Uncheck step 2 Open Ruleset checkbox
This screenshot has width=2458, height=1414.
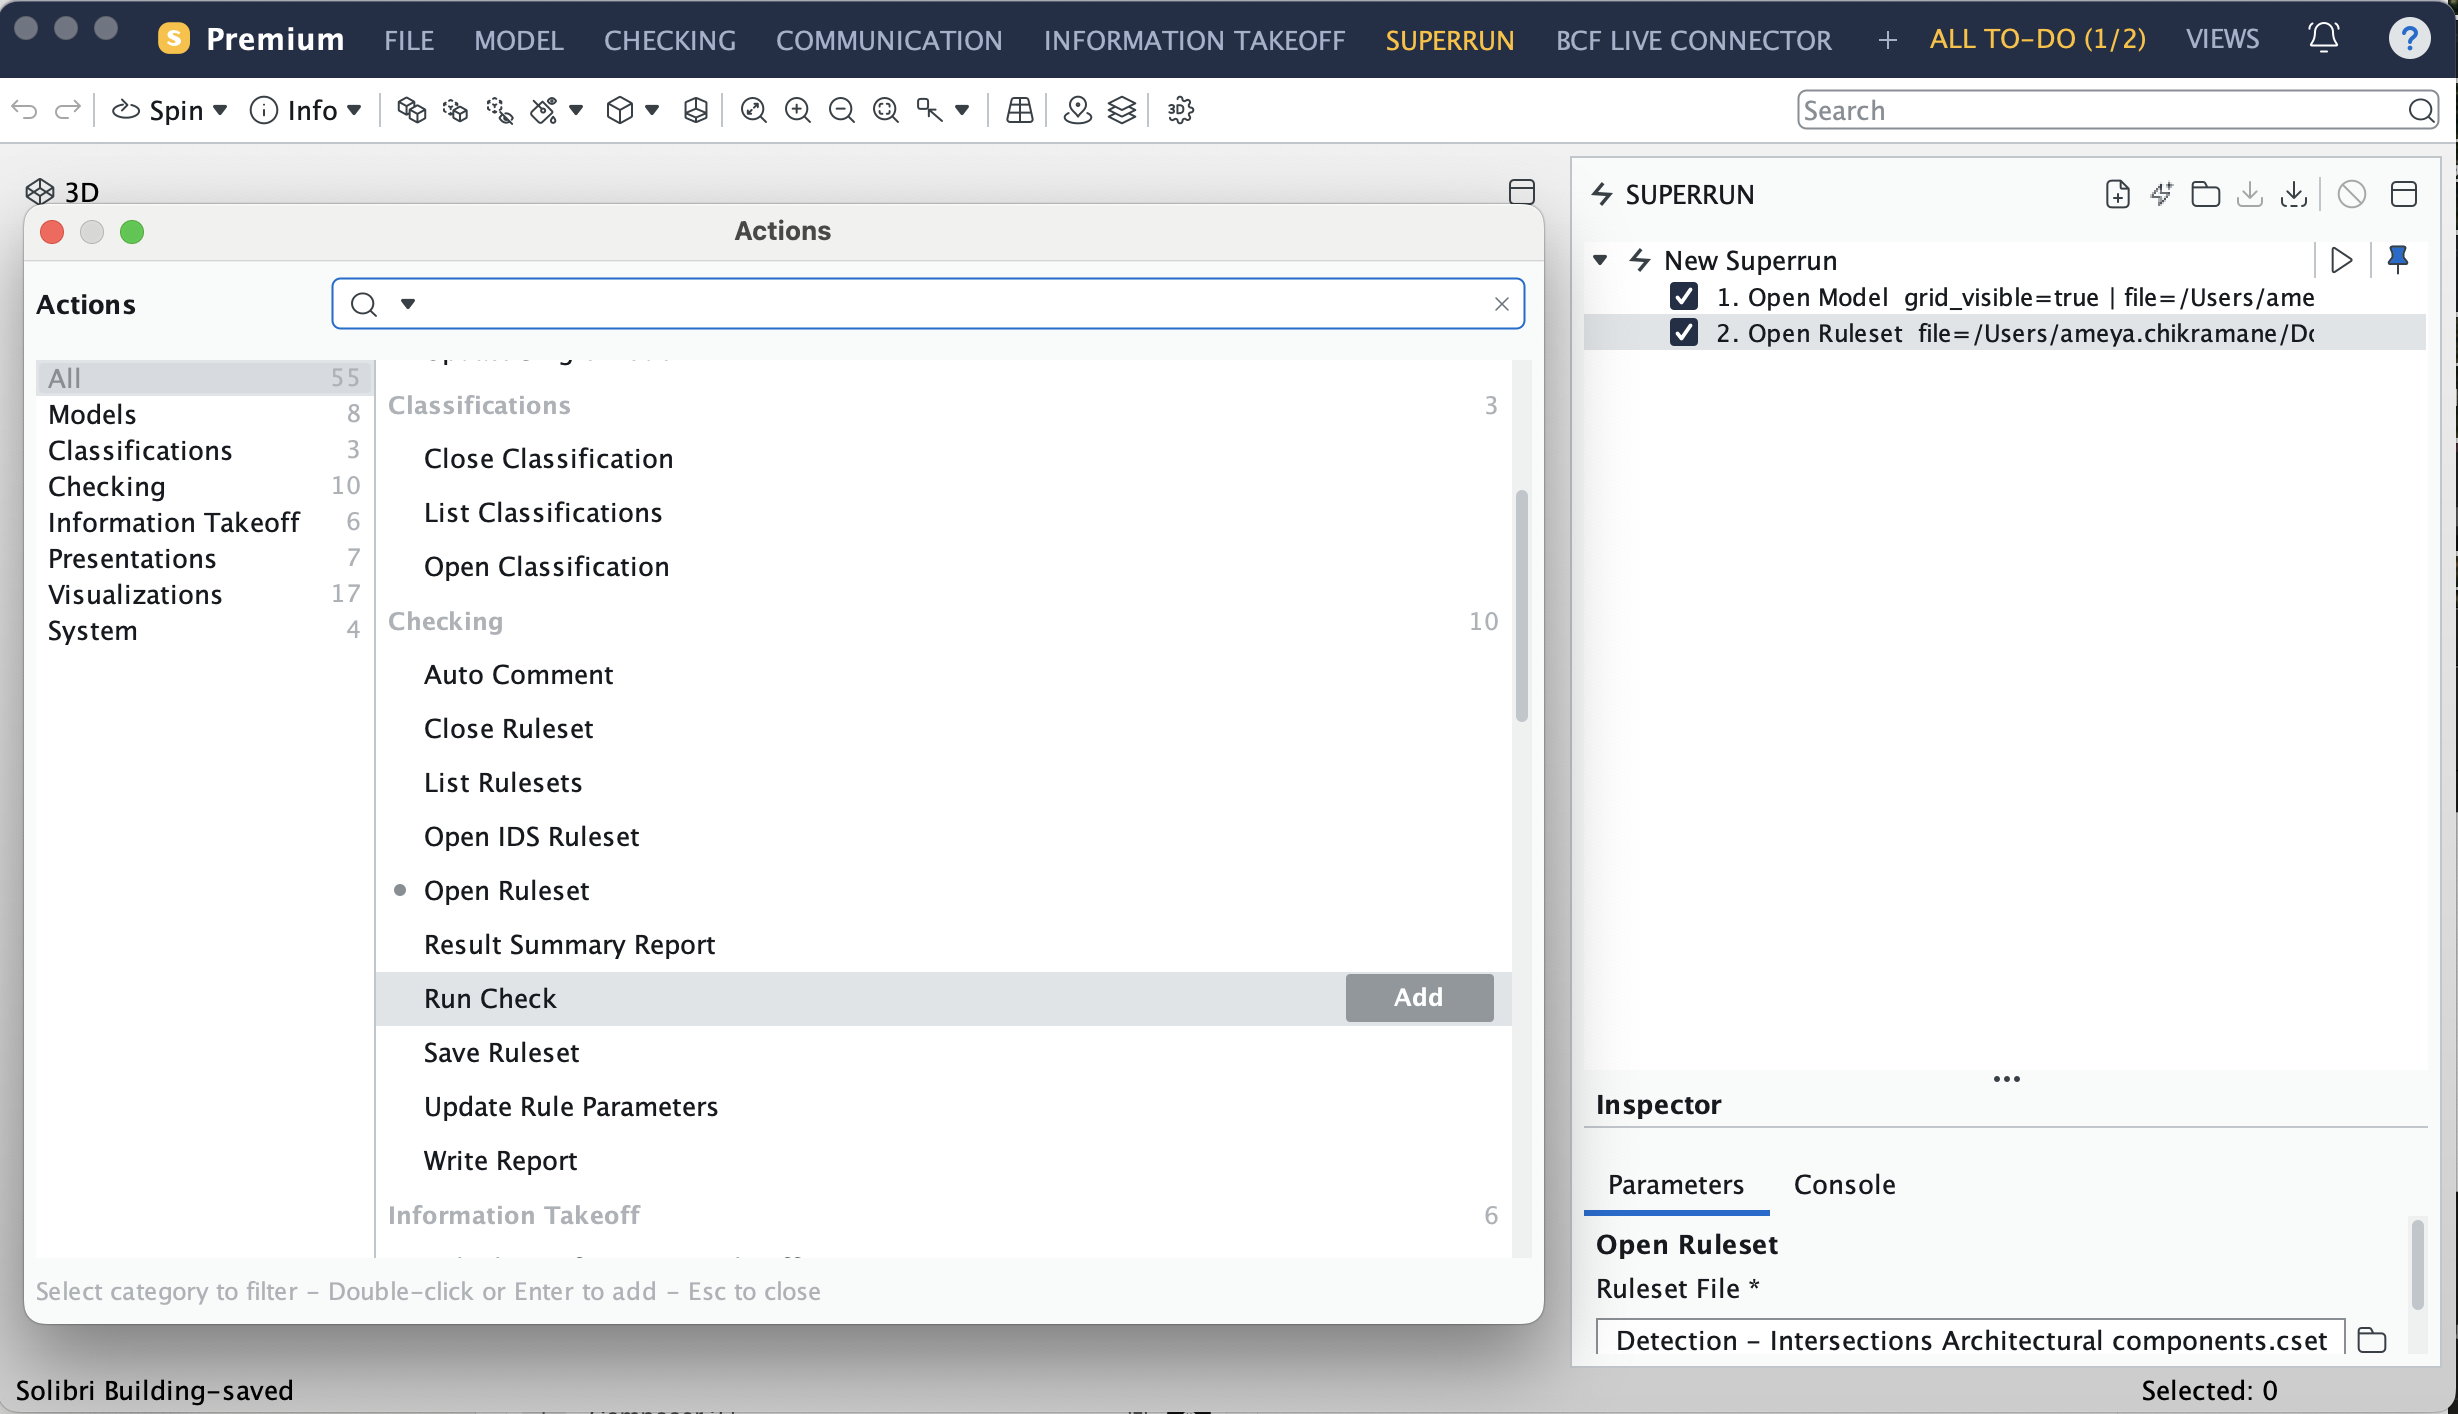1684,333
